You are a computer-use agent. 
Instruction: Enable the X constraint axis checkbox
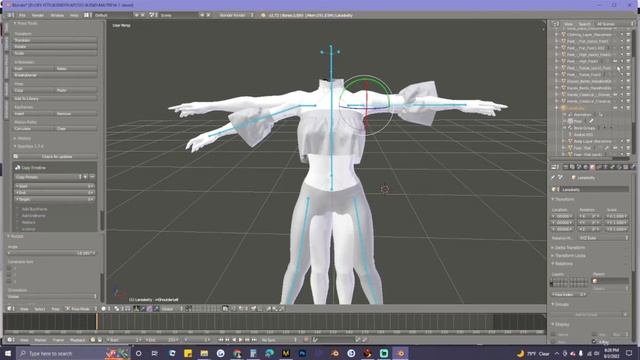coord(9,268)
